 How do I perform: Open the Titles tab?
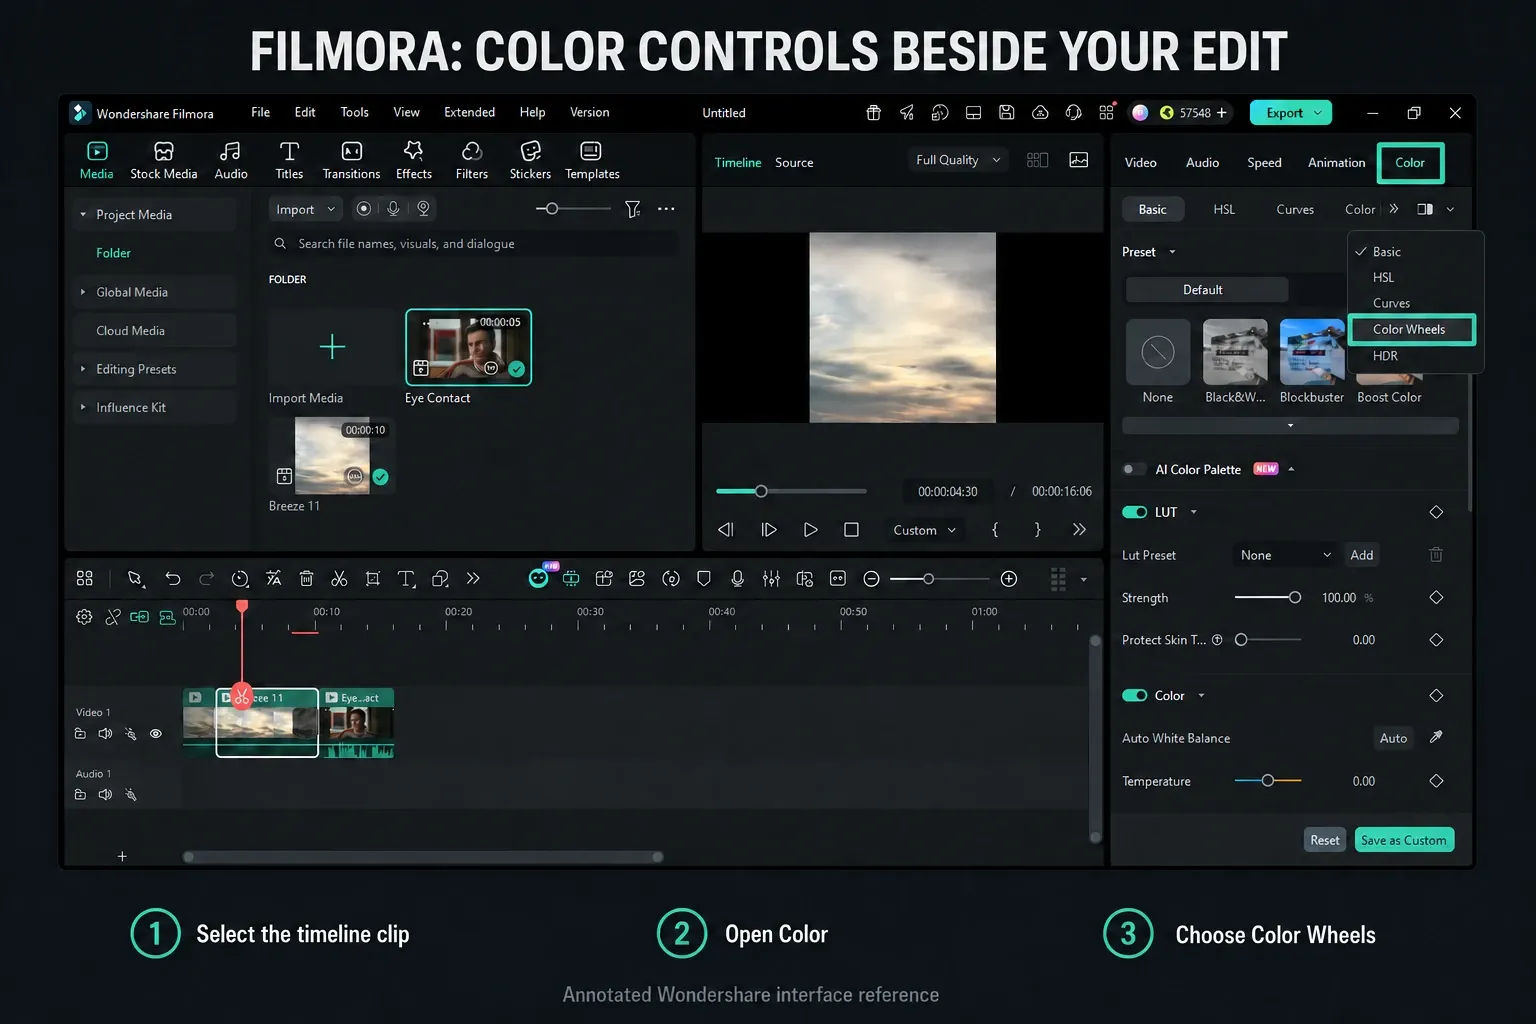pos(289,161)
